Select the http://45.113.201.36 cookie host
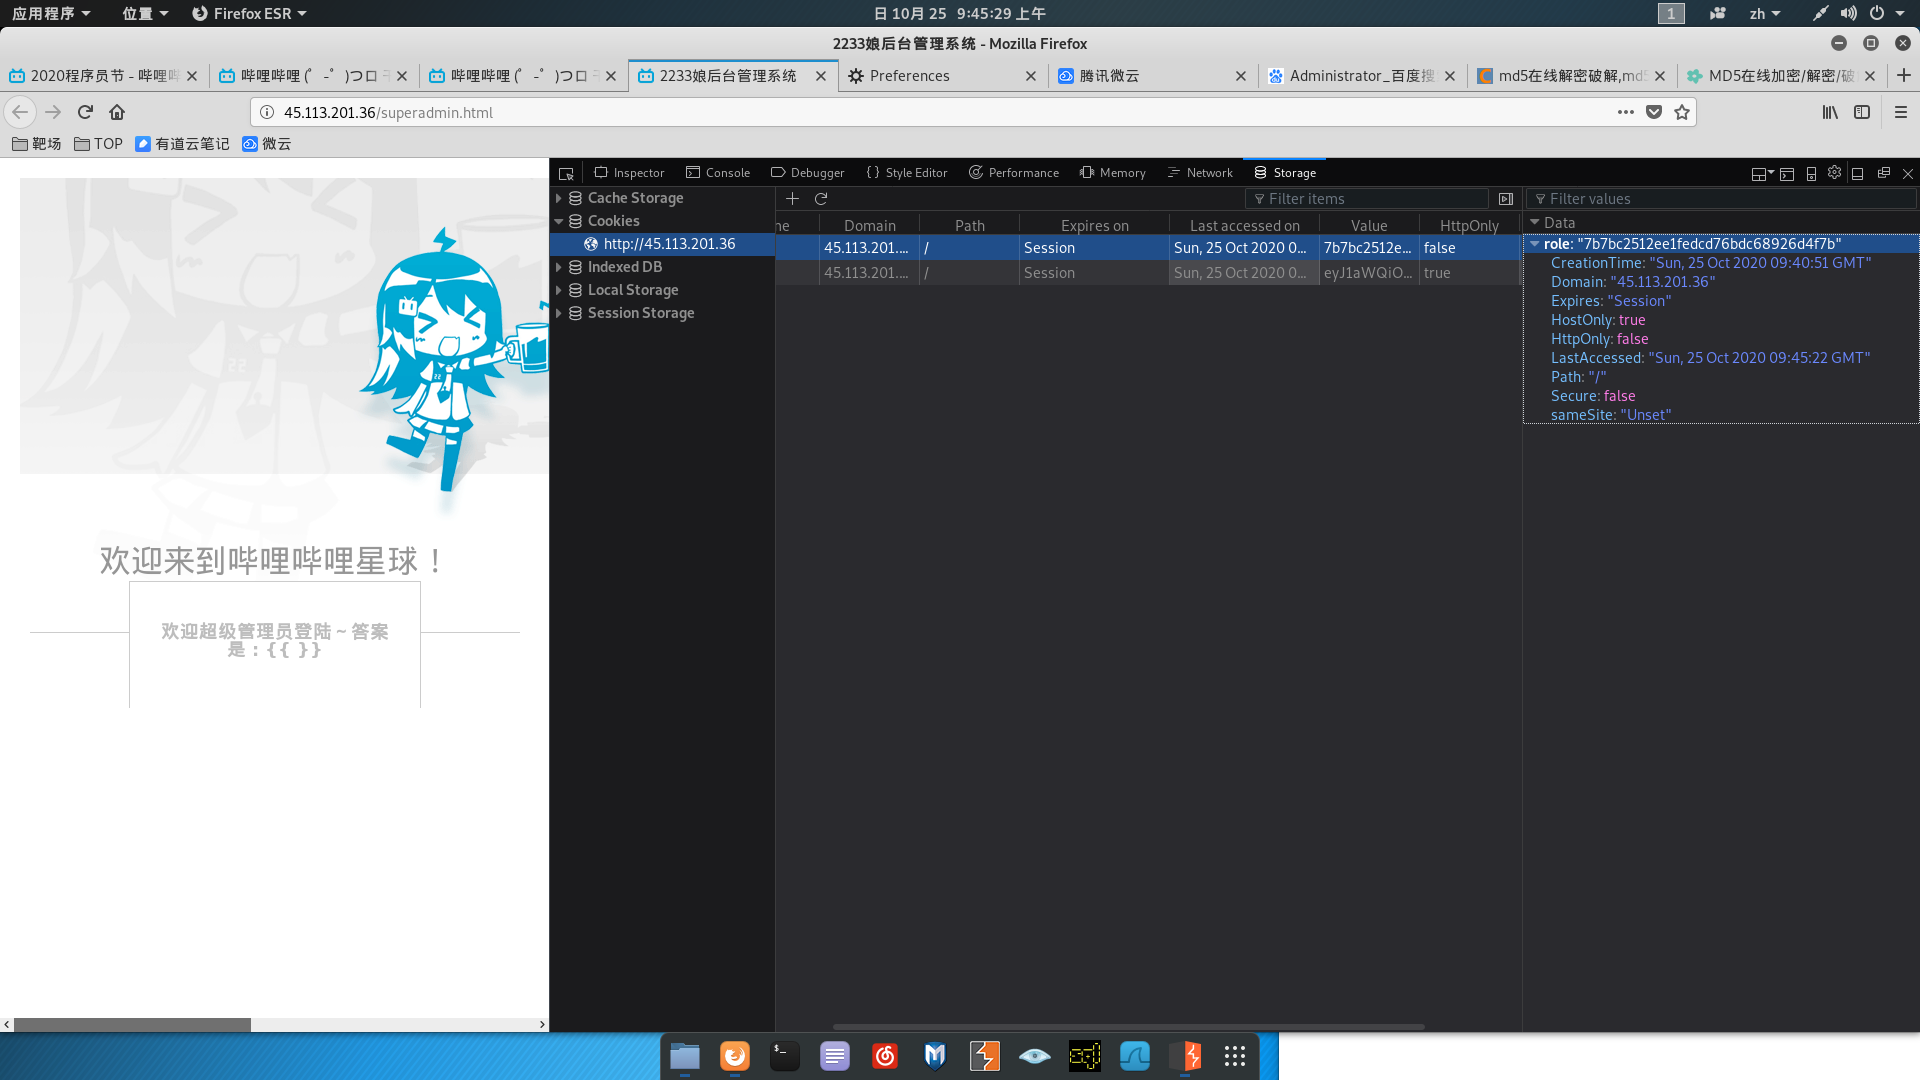The image size is (1920, 1080). pyautogui.click(x=669, y=244)
